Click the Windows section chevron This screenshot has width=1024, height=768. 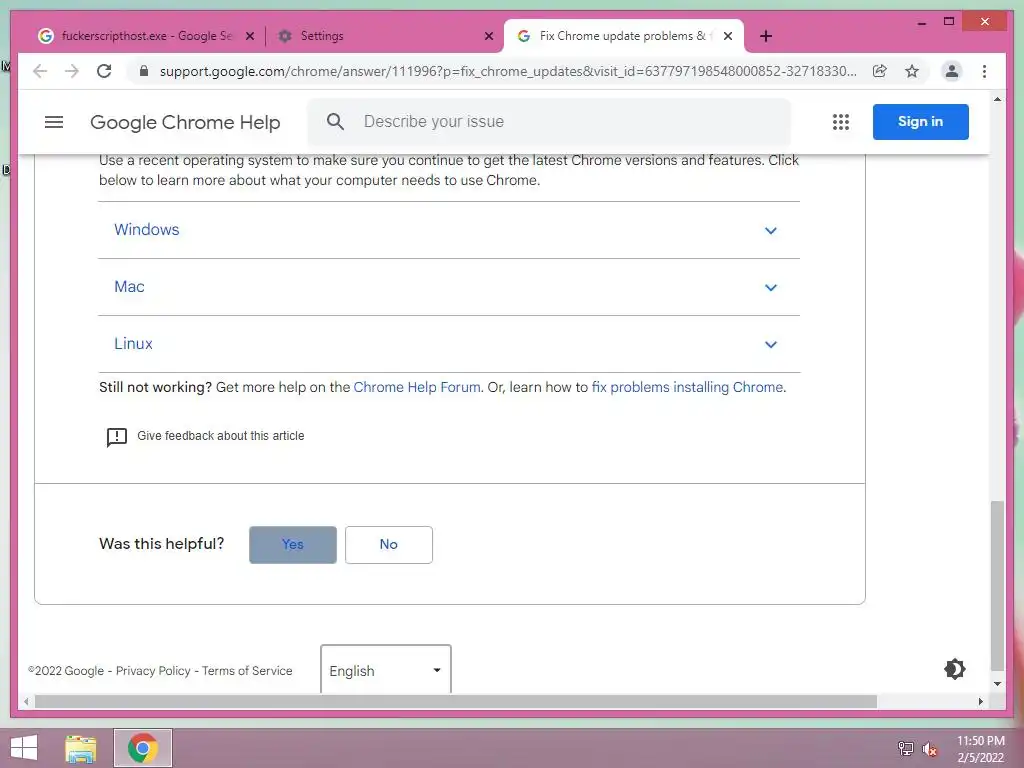tap(771, 231)
